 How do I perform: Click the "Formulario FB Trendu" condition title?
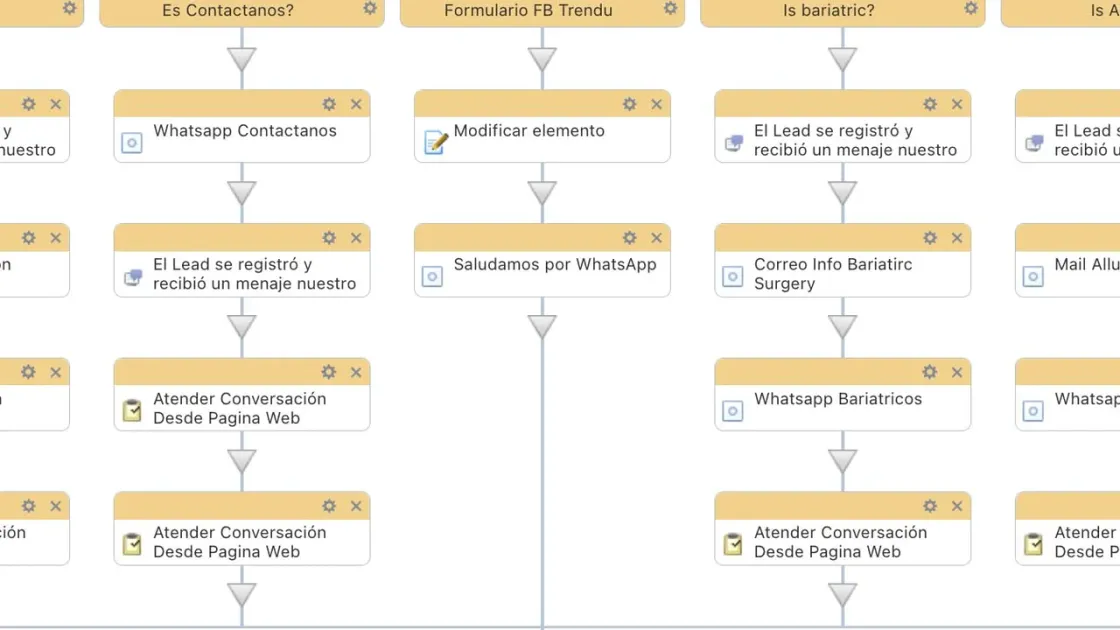click(529, 11)
